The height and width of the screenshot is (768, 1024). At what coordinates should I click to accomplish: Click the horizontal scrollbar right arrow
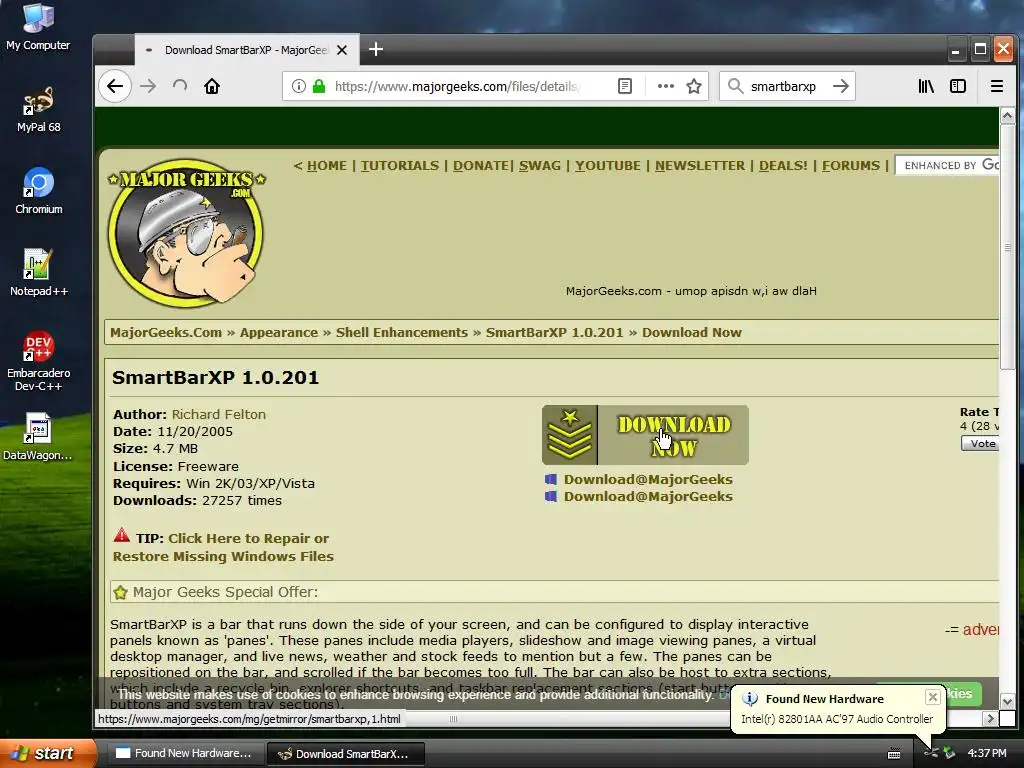[991, 718]
